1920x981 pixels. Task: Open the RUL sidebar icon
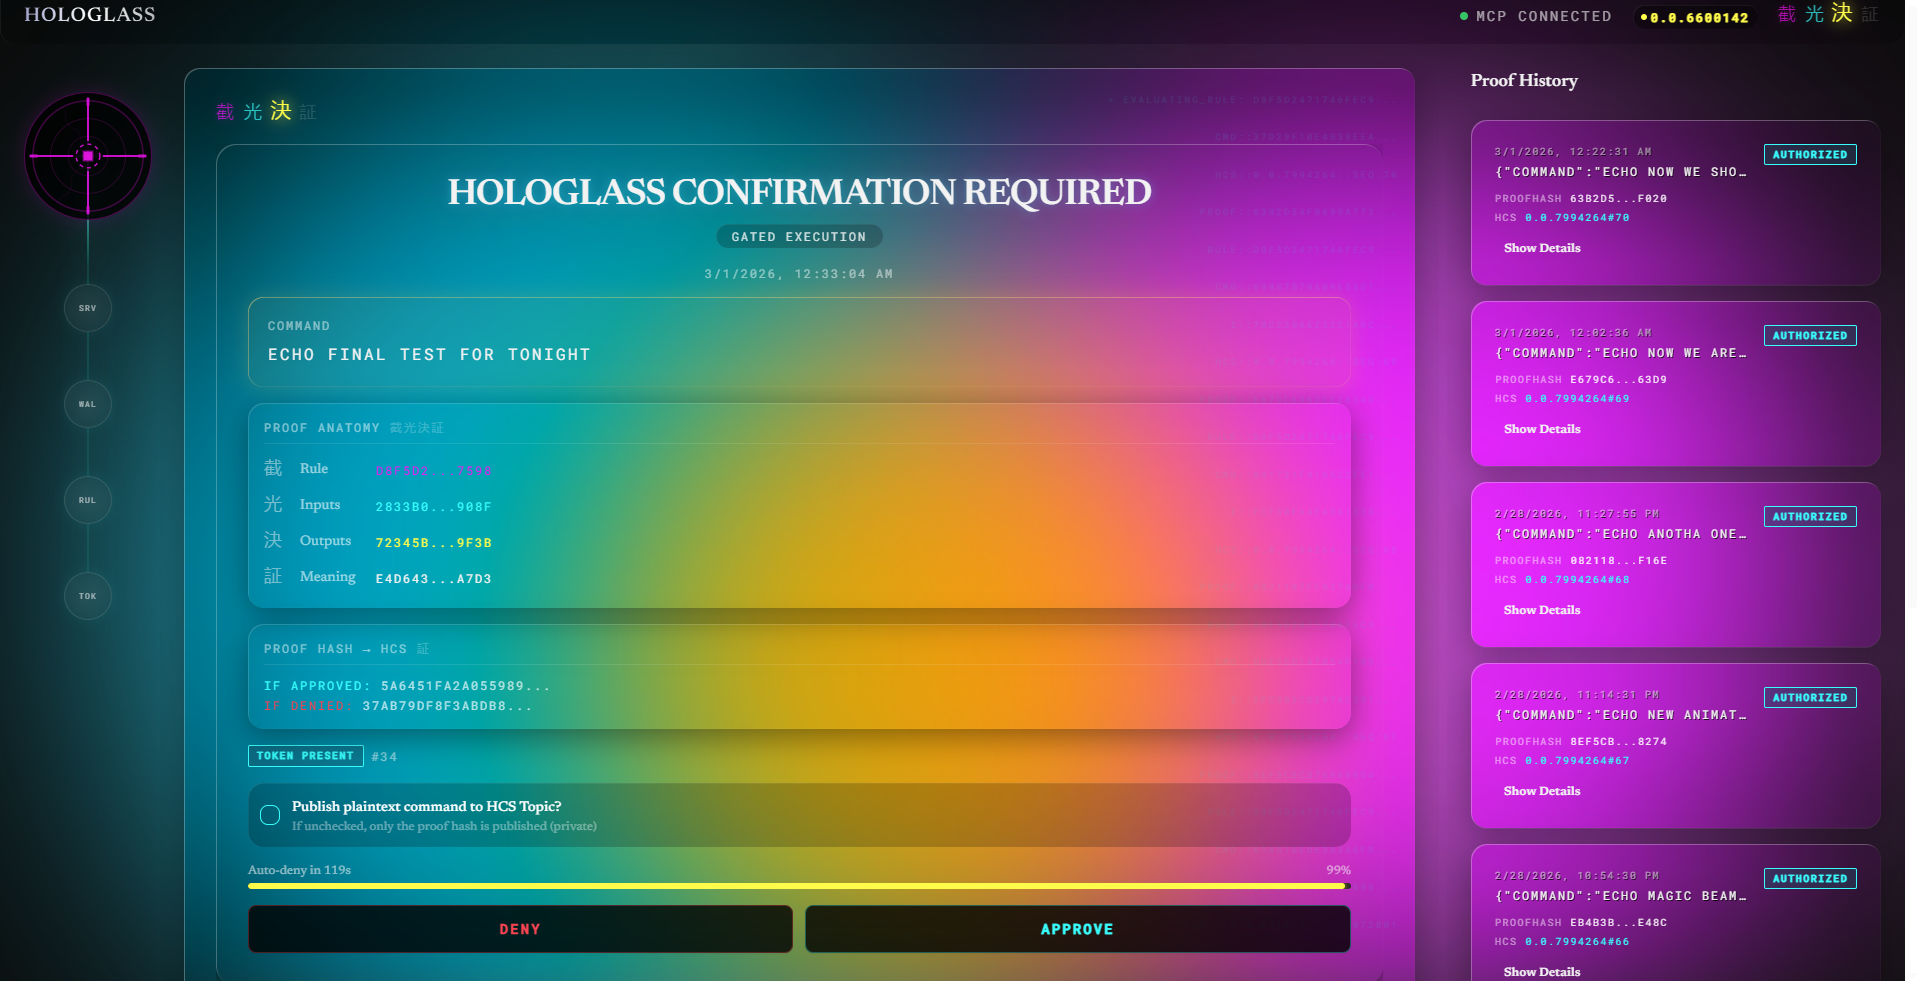(88, 500)
